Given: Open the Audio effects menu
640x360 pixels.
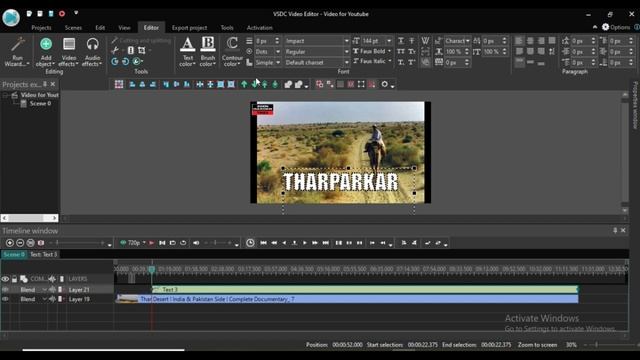Looking at the screenshot, I should [x=92, y=51].
